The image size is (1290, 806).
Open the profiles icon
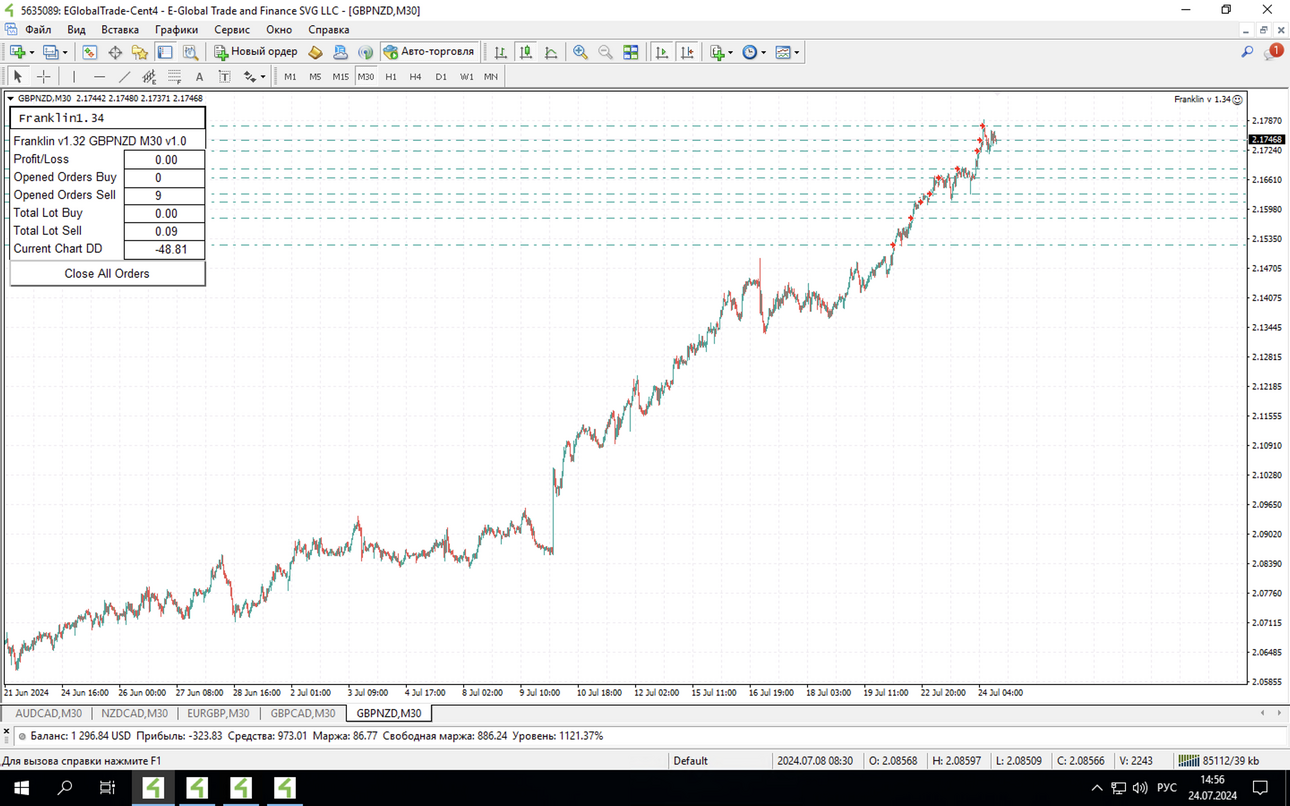52,52
